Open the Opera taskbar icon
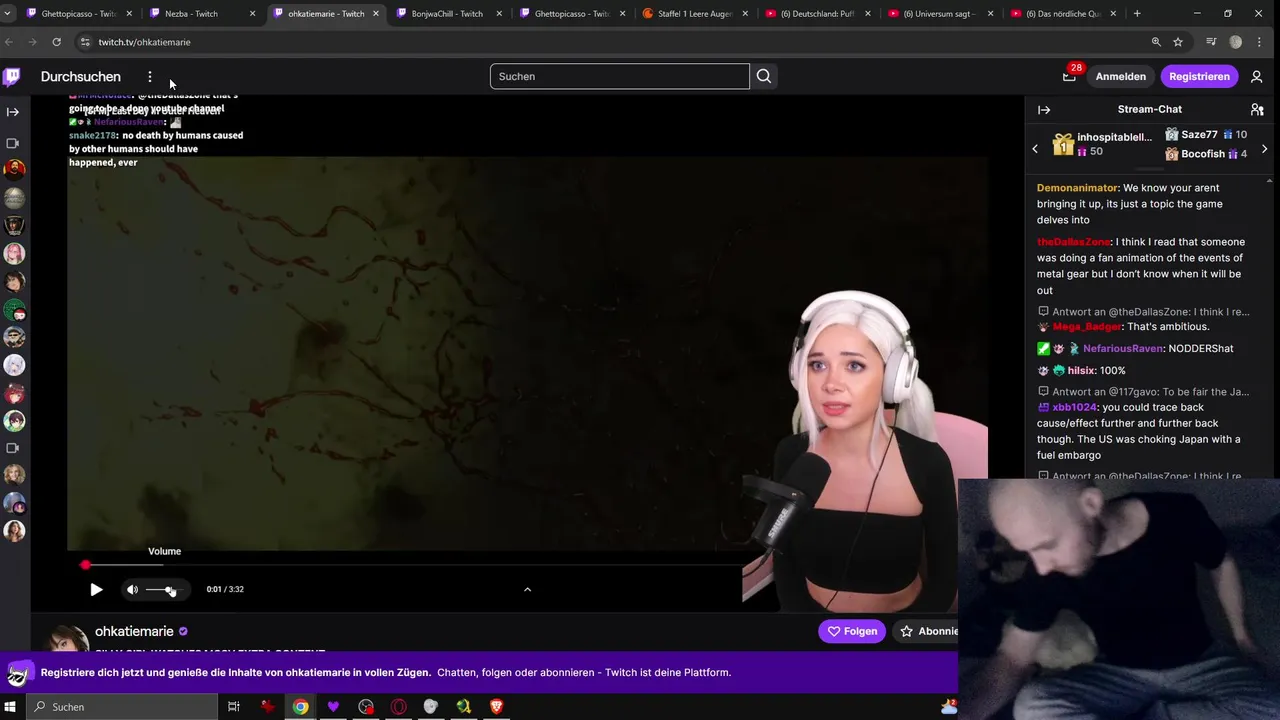 (398, 707)
